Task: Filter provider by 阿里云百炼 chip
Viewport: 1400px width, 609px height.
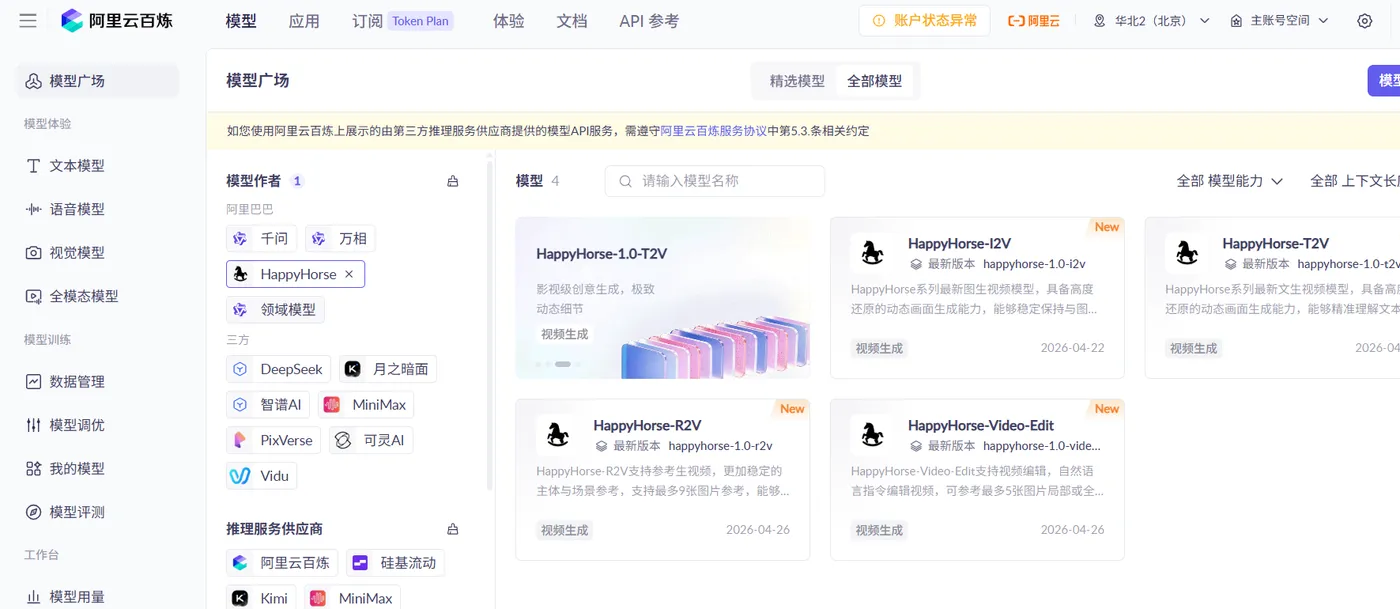Action: pyautogui.click(x=282, y=563)
